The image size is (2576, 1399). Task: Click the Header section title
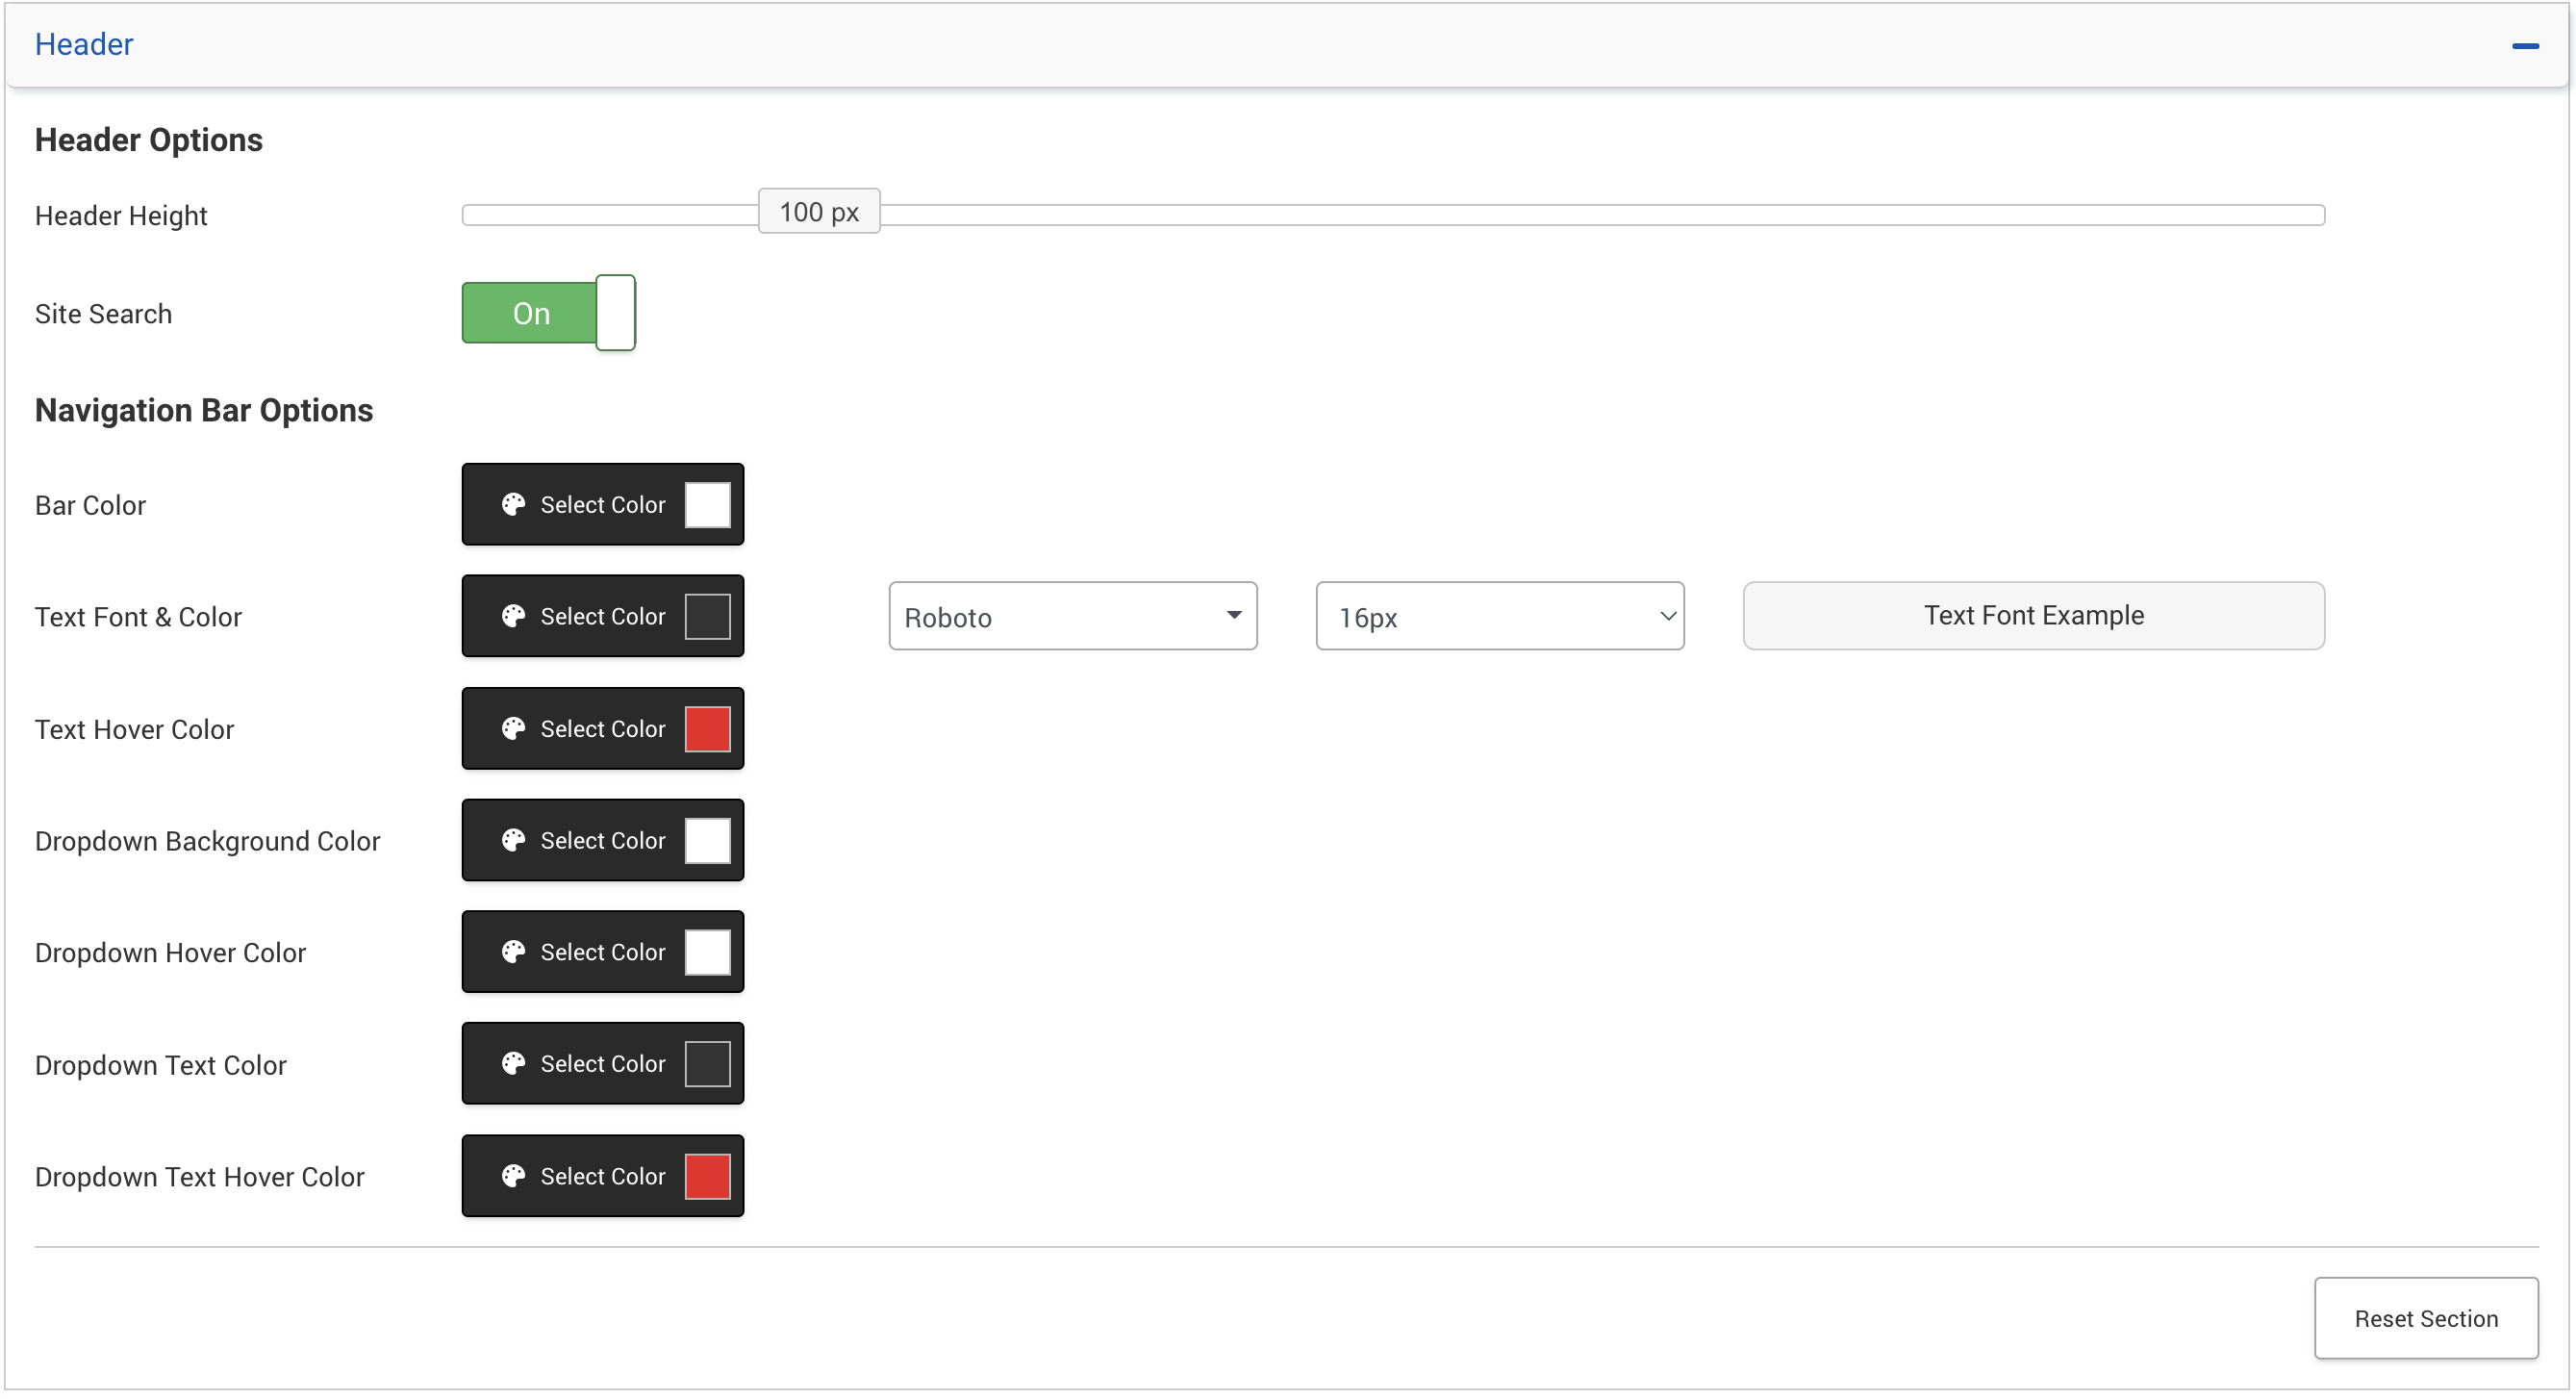pyautogui.click(x=84, y=45)
